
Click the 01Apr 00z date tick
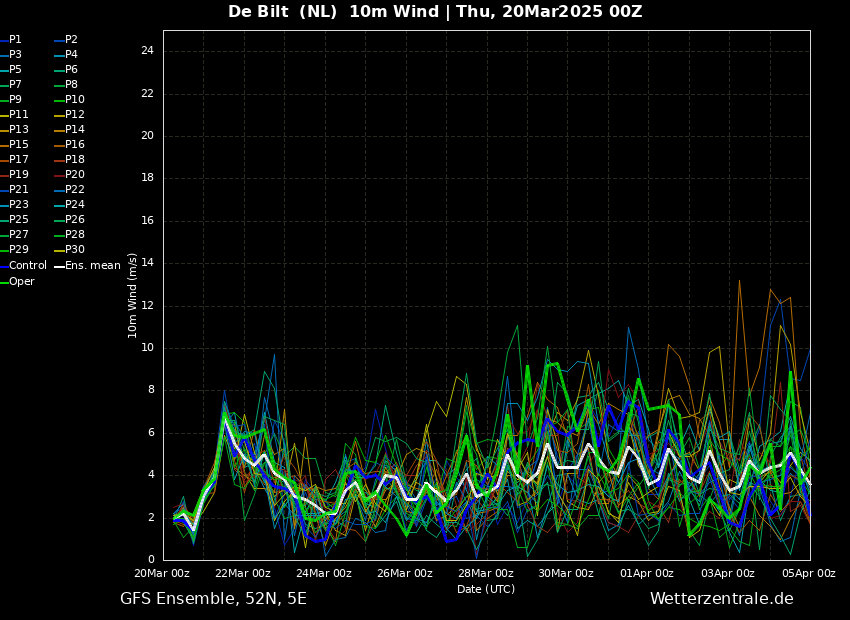647,573
